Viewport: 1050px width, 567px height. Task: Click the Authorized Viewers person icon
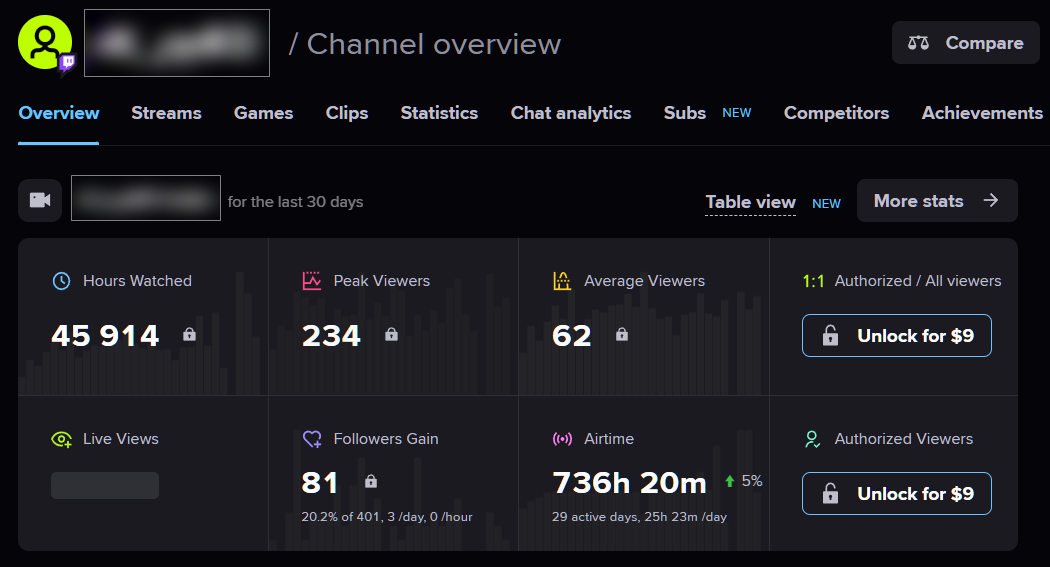pyautogui.click(x=812, y=439)
